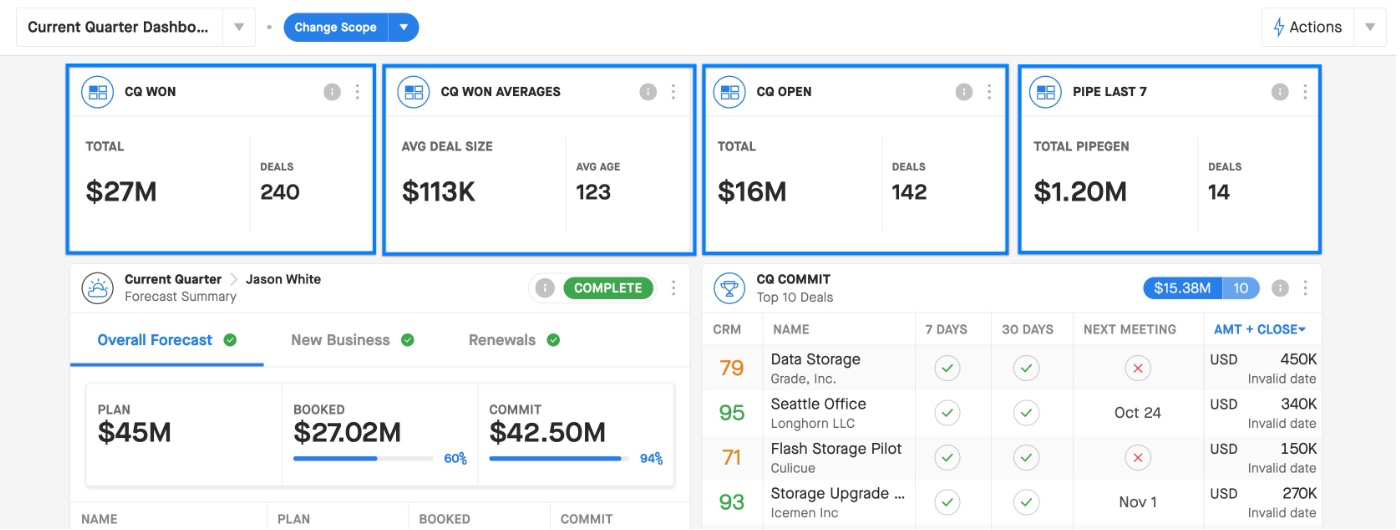Expand the Actions dropdown arrow
Screen dimensions: 1400x530
[1370, 27]
